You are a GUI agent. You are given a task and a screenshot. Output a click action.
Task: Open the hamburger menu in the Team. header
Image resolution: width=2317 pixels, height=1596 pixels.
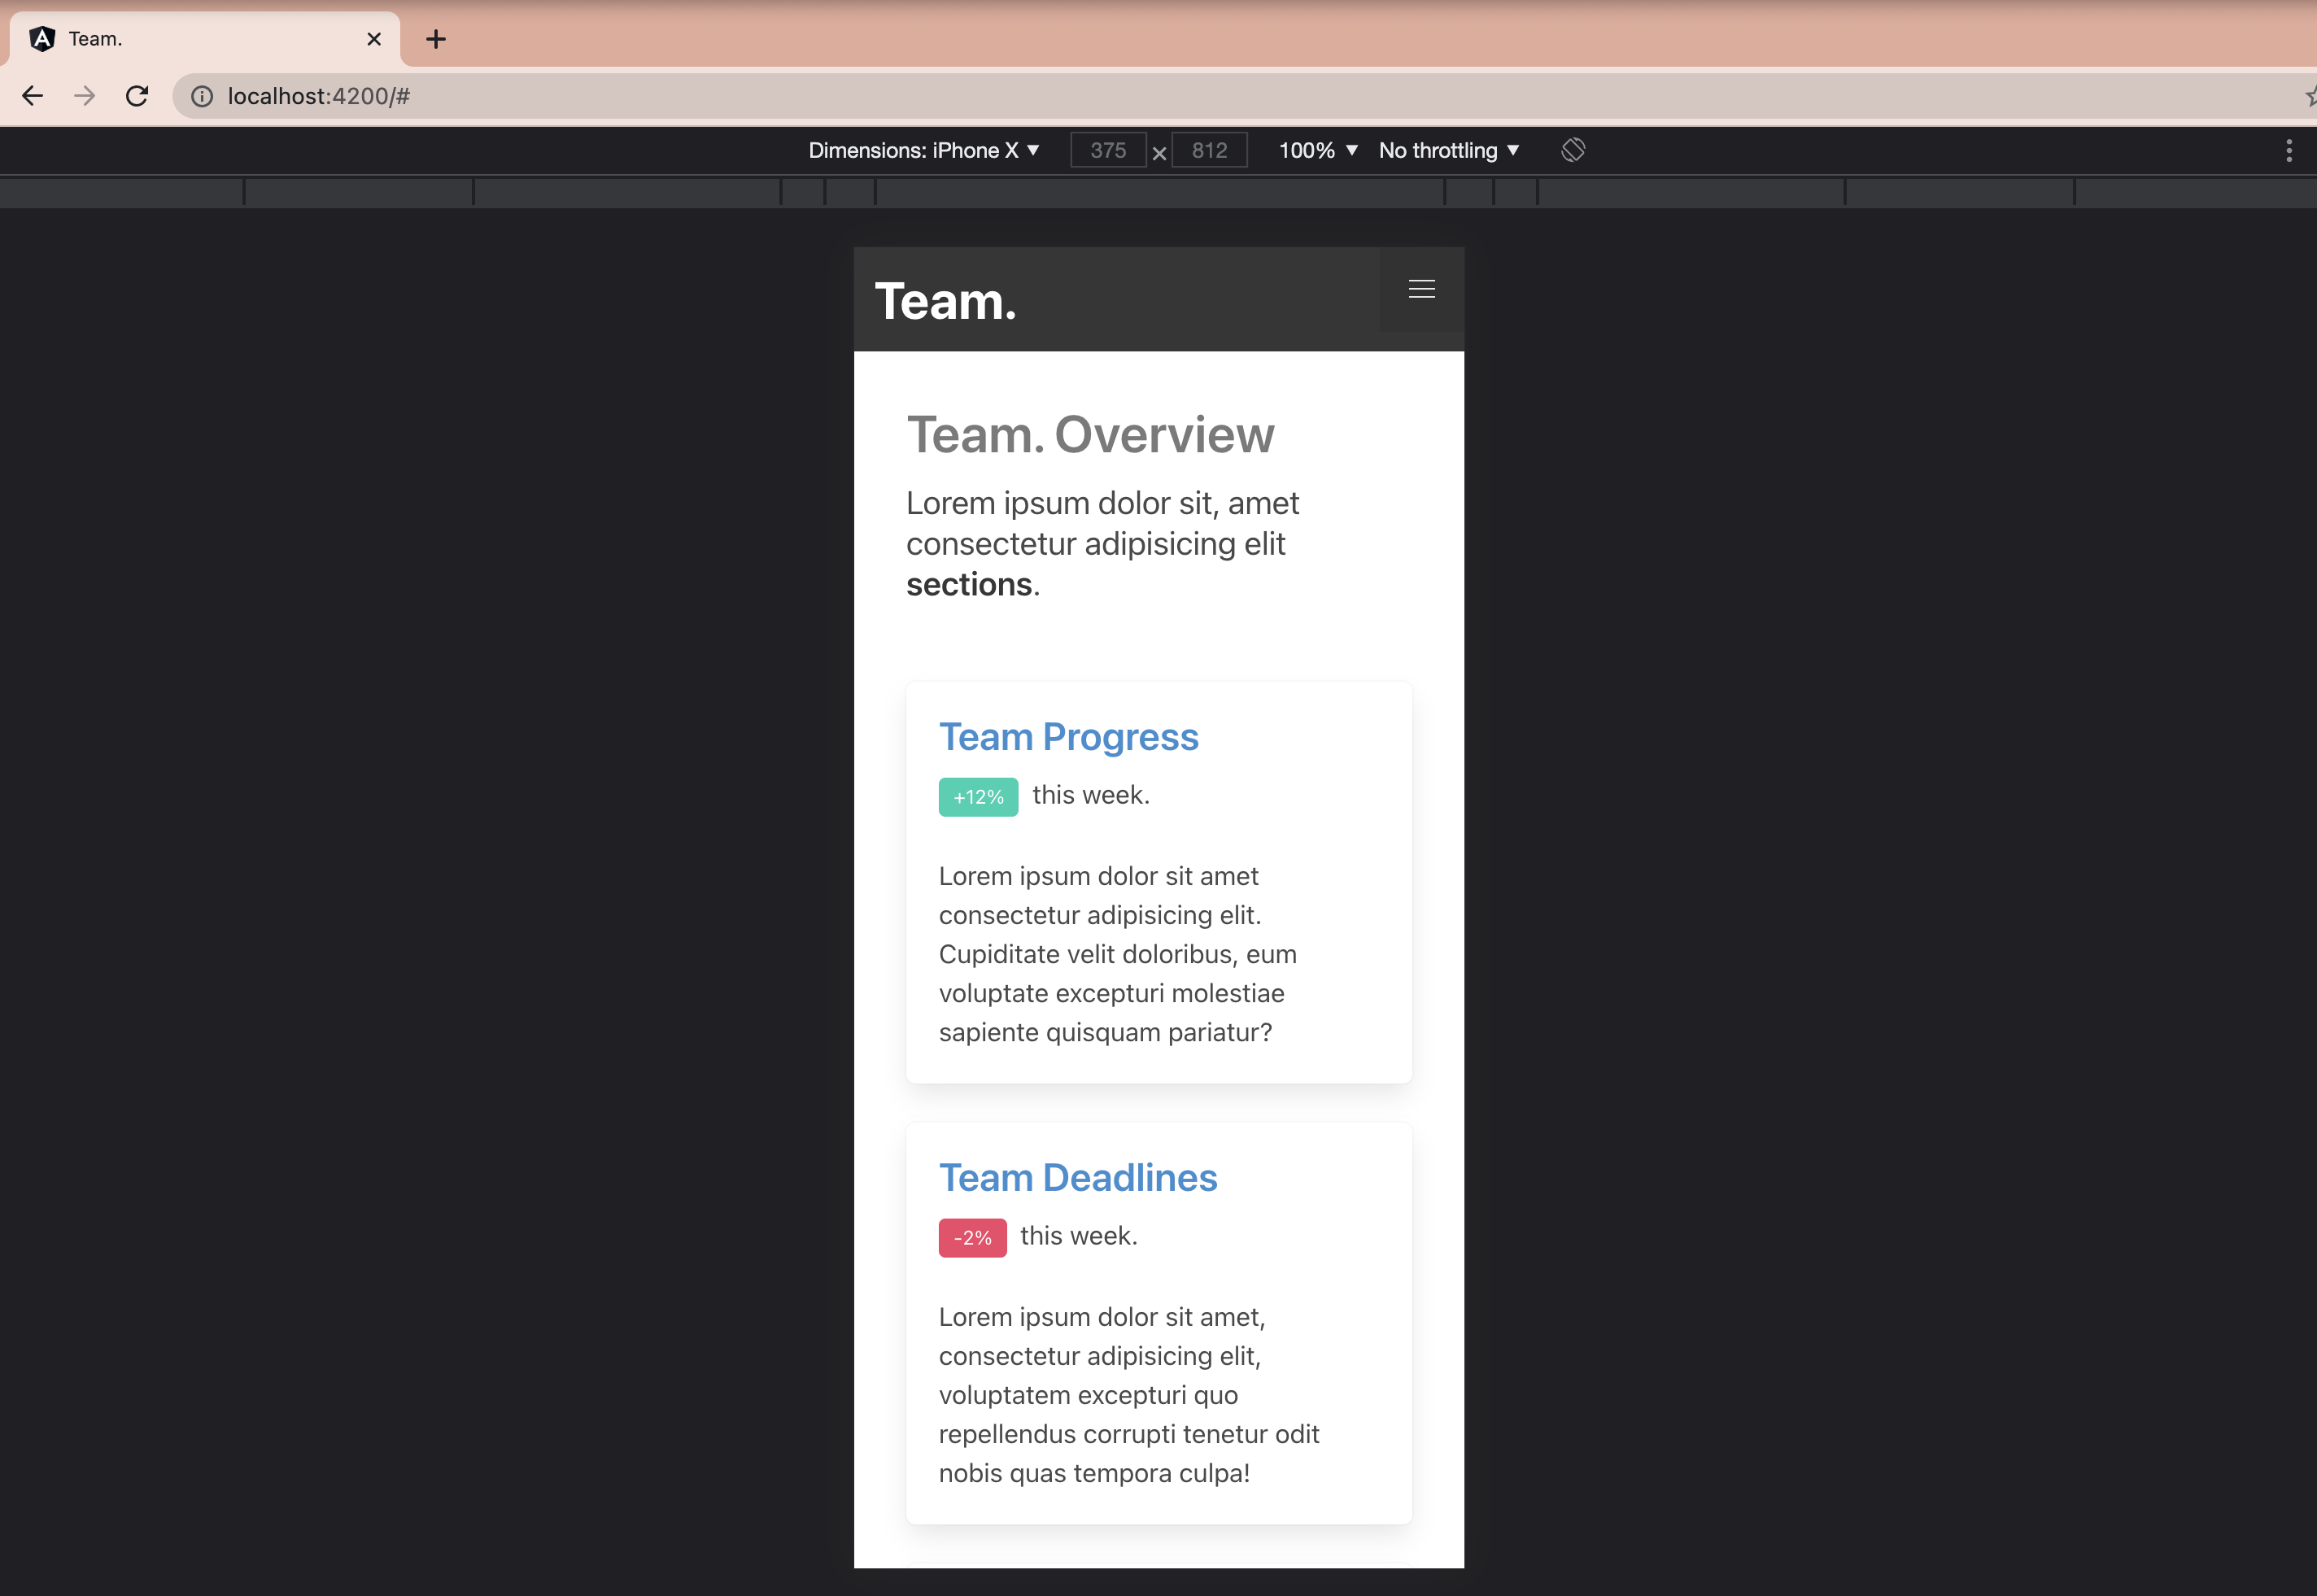pos(1421,289)
